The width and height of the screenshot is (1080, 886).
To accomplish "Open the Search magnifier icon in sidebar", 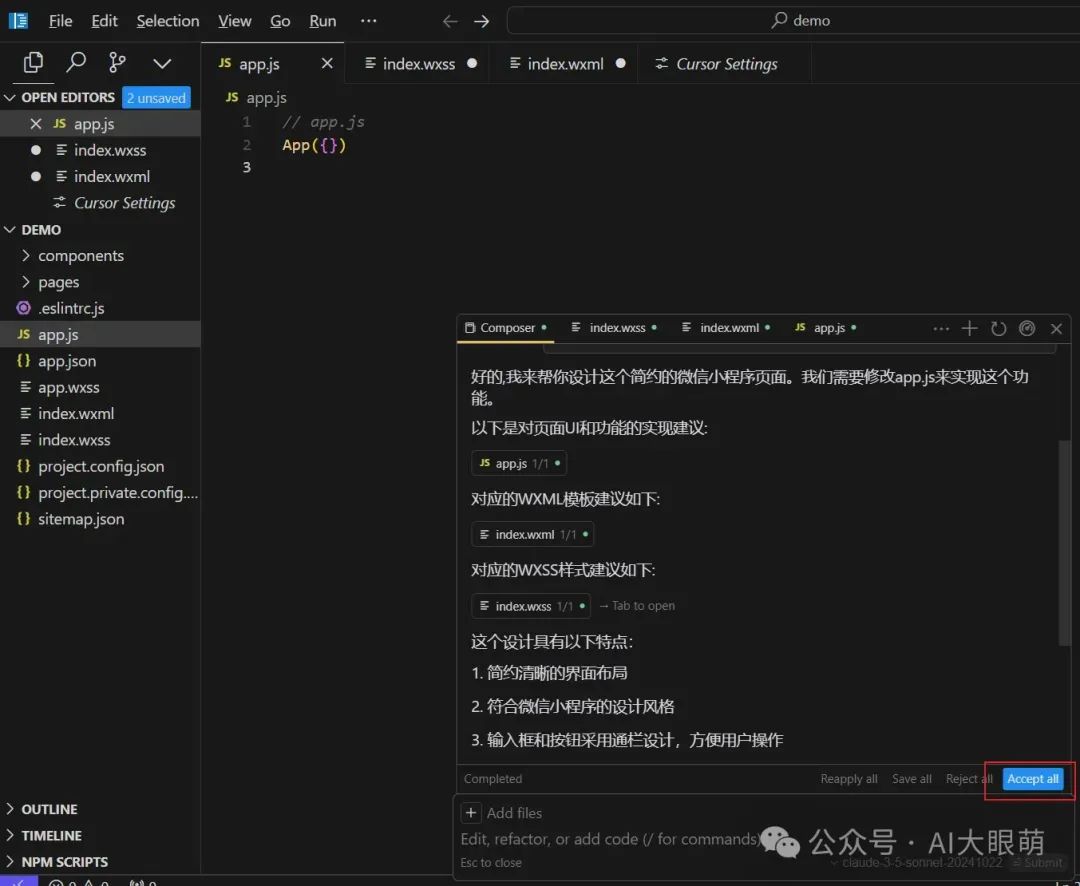I will (76, 63).
